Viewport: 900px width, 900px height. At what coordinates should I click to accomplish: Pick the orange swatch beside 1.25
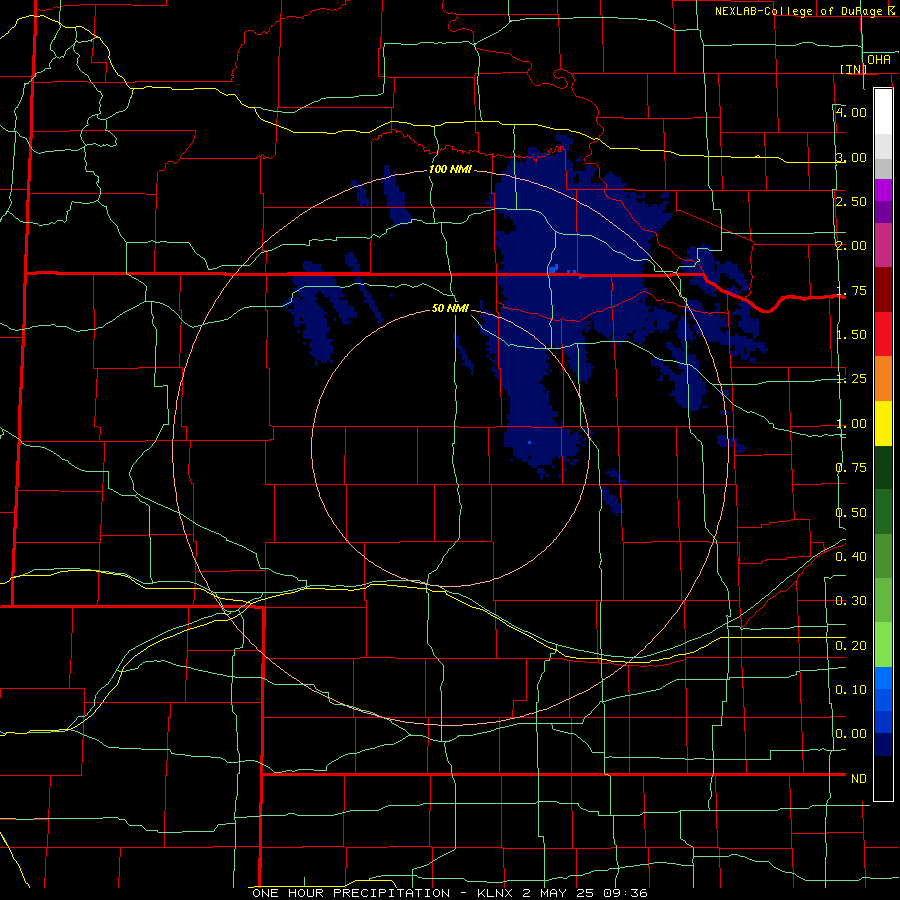tap(883, 378)
